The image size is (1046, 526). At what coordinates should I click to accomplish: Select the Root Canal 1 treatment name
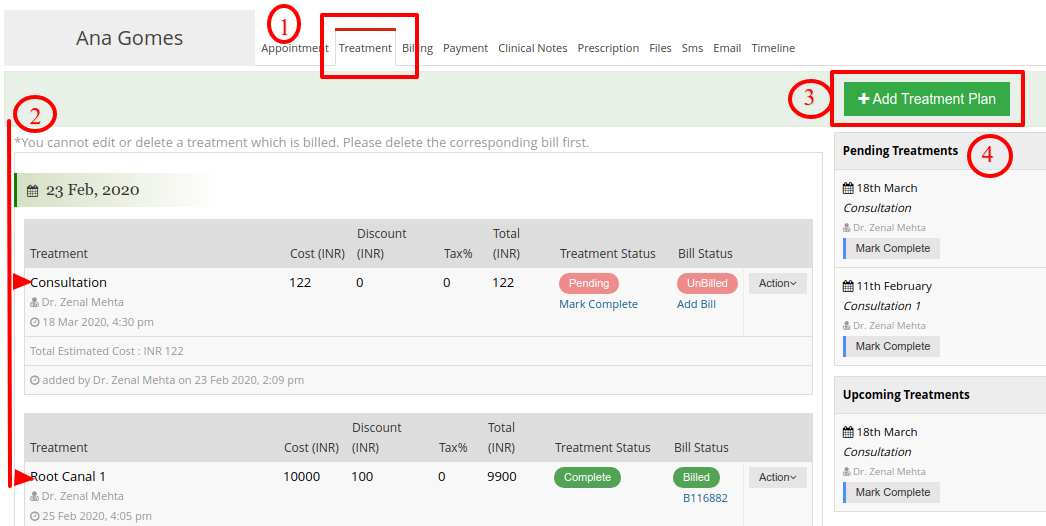(x=68, y=477)
